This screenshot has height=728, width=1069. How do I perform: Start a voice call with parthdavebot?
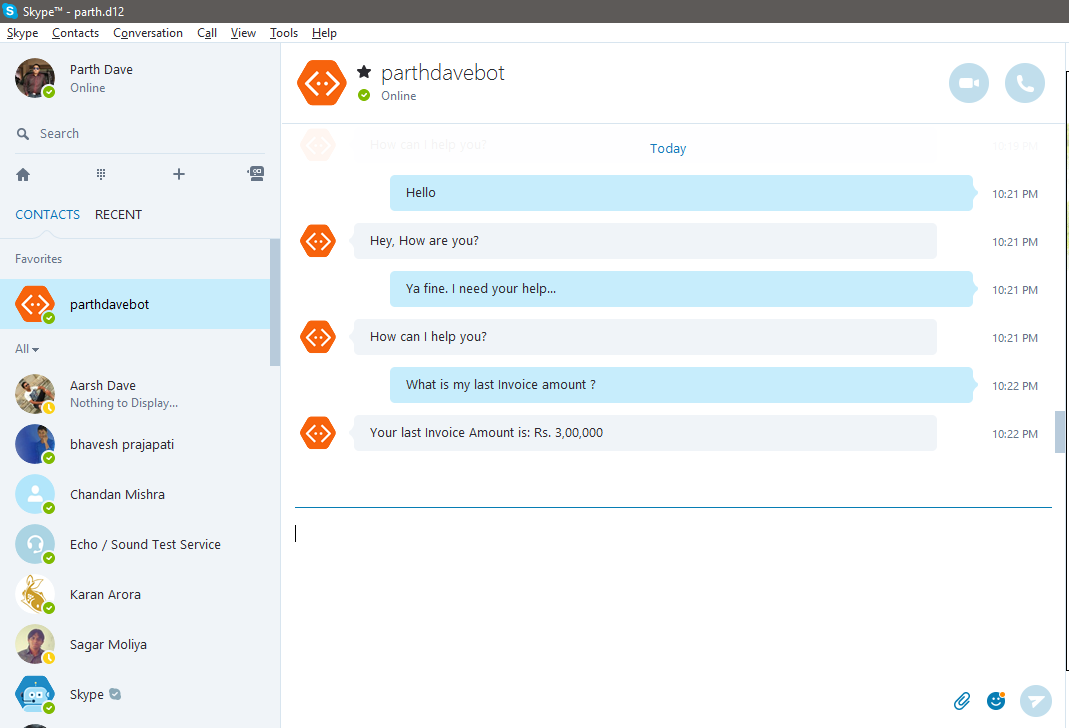tap(1024, 83)
